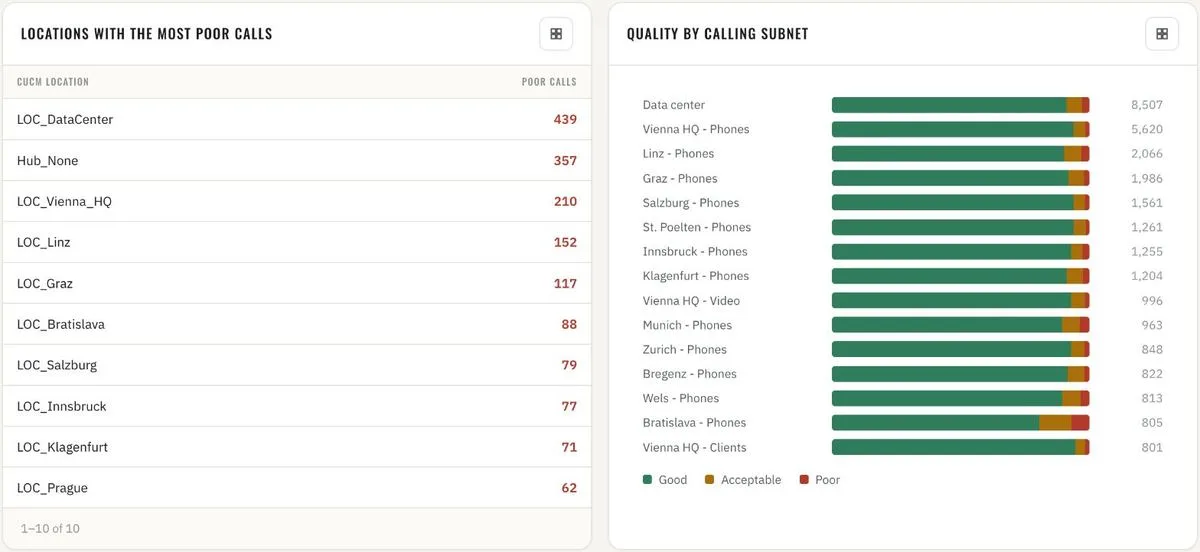Click the Vienna HQ - Clients label

pyautogui.click(x=695, y=448)
